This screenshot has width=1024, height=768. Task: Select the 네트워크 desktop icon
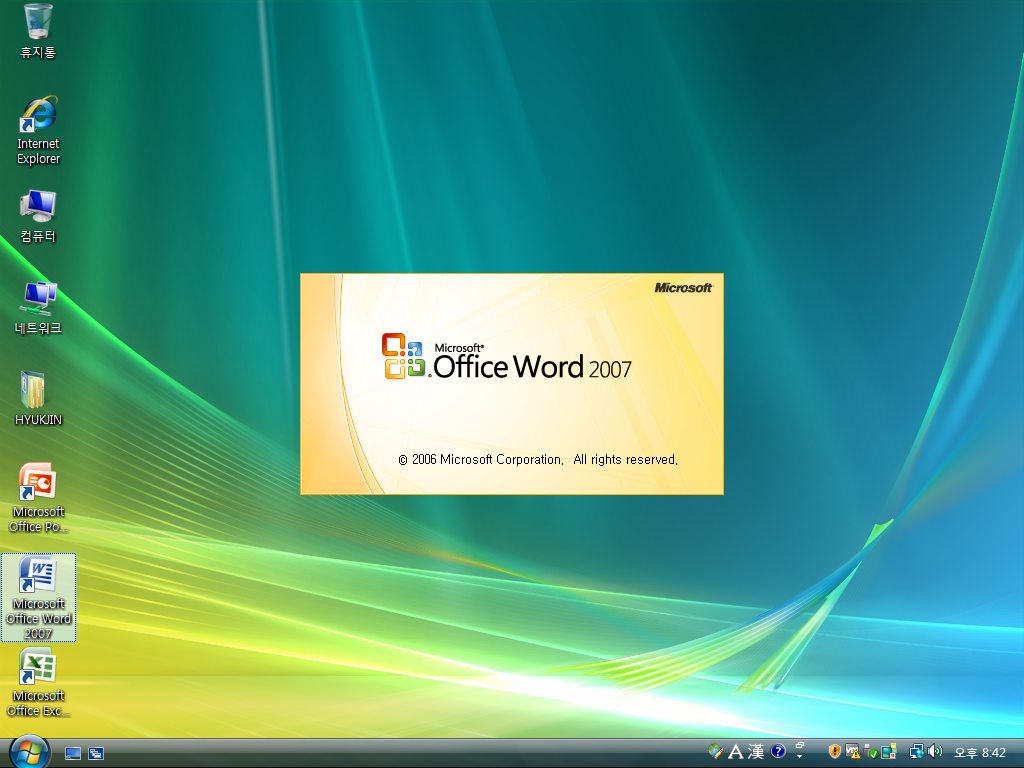pyautogui.click(x=38, y=308)
